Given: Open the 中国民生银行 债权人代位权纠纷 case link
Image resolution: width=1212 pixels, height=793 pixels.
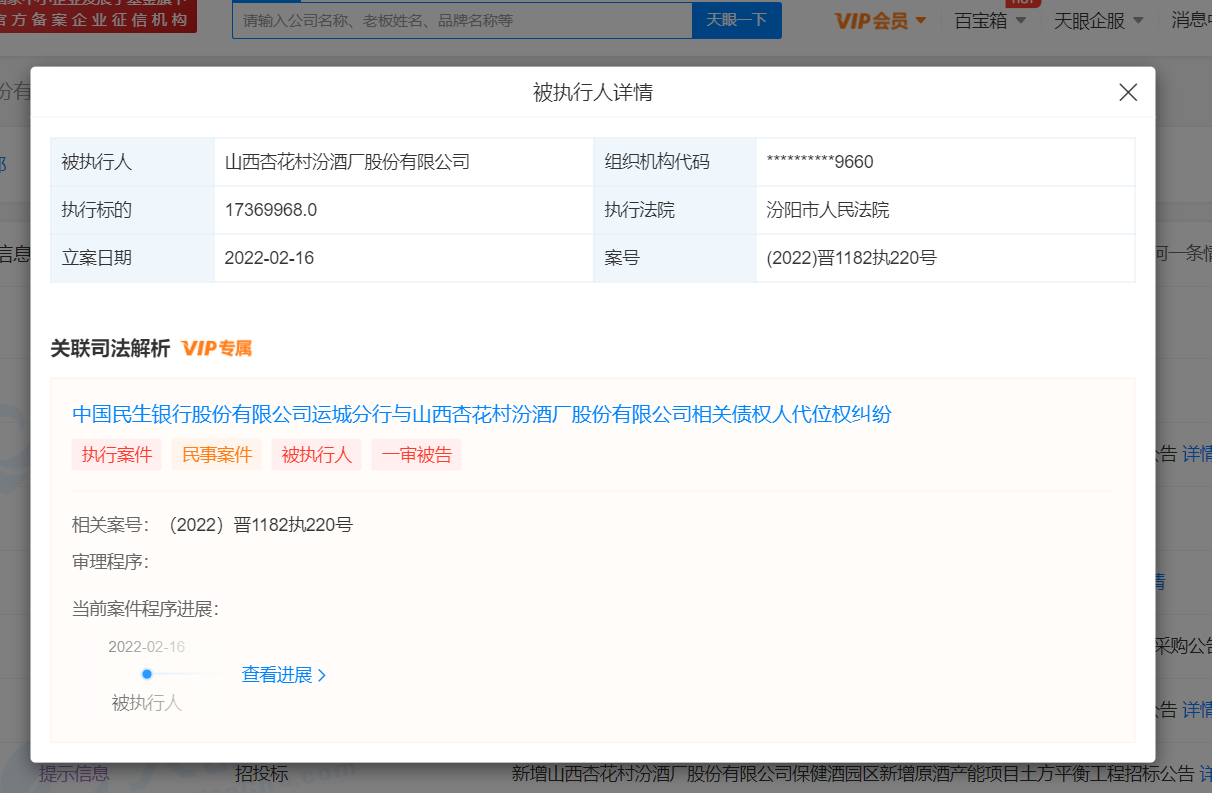Looking at the screenshot, I should point(481,414).
